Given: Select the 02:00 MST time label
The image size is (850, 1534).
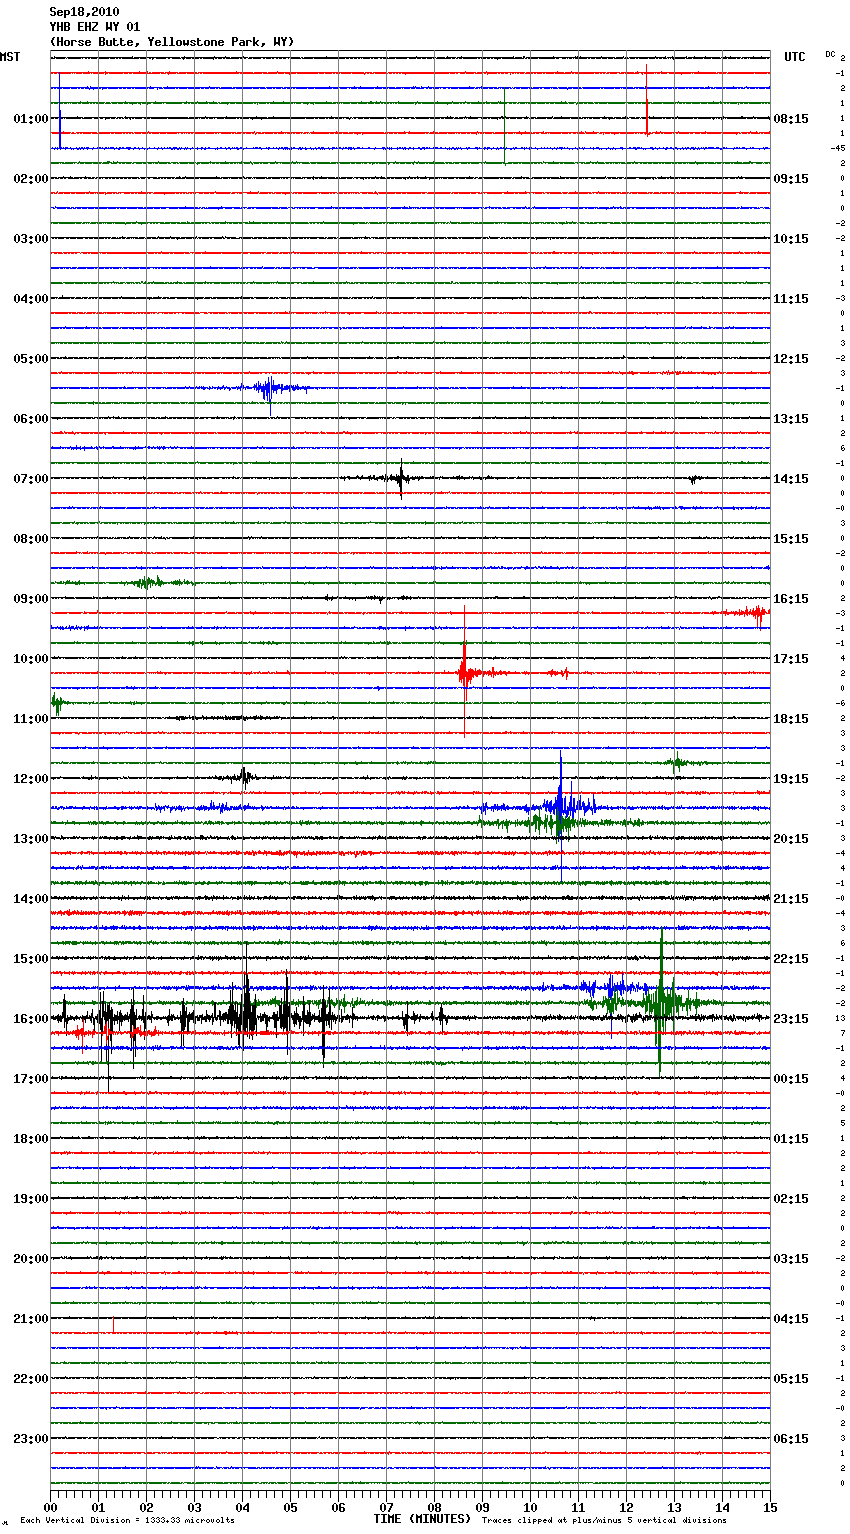Looking at the screenshot, I should [x=30, y=179].
